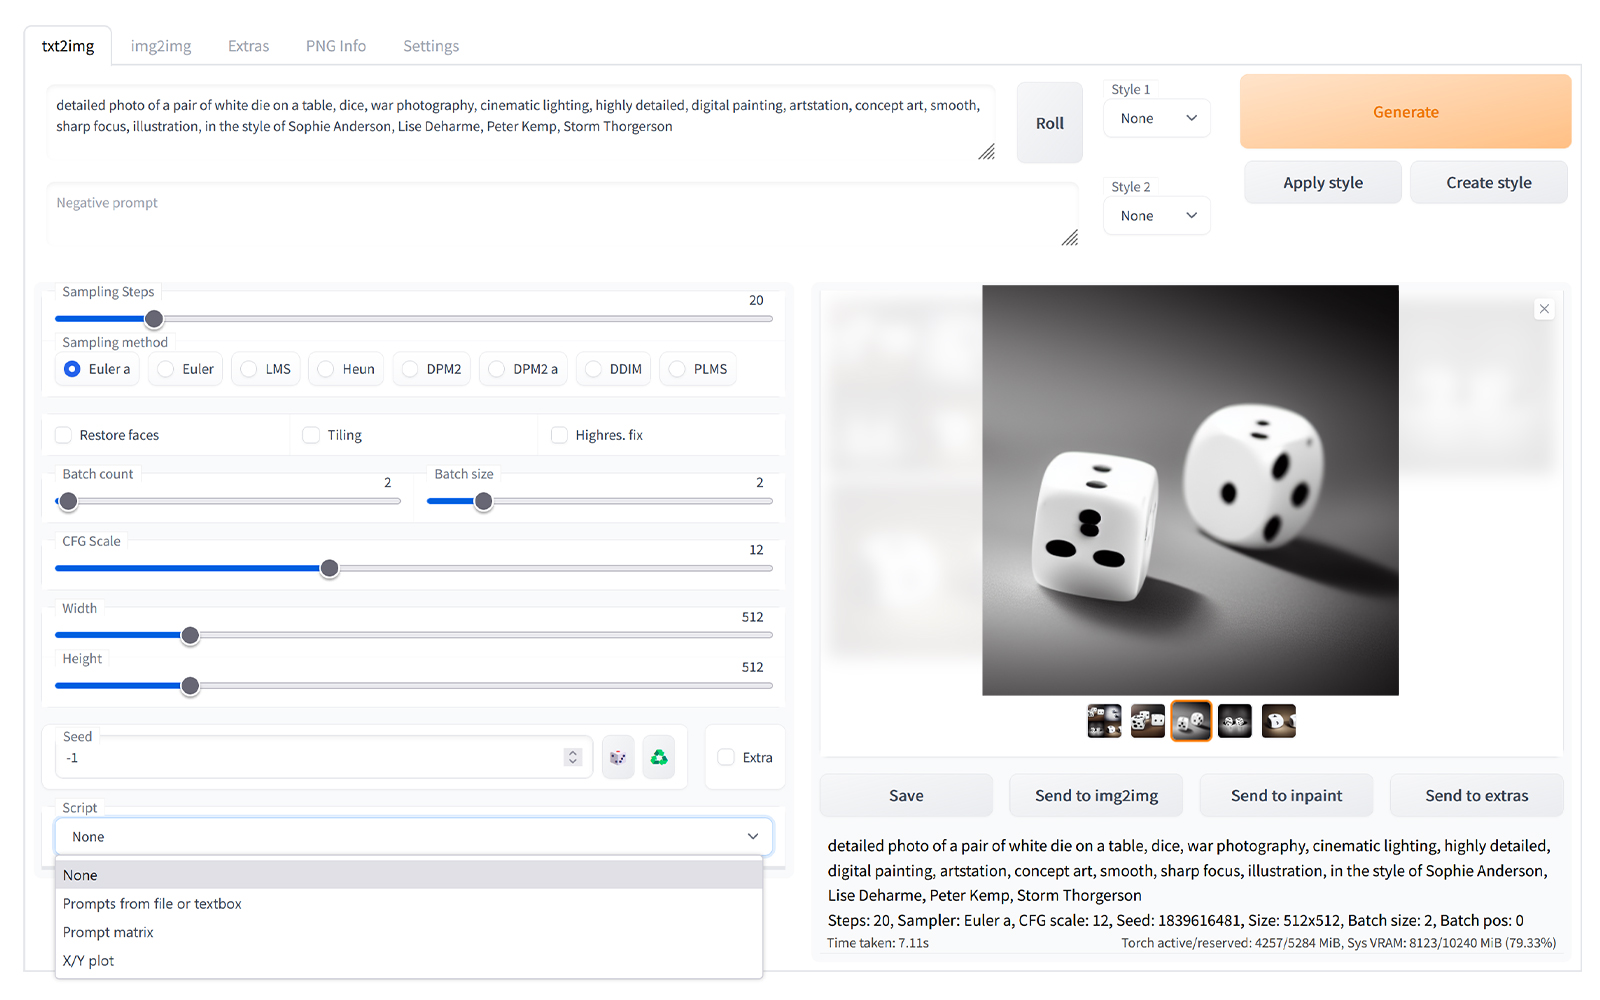The height and width of the screenshot is (1000, 1600).
Task: Select X/Y plot from the Script list
Action: tap(88, 960)
